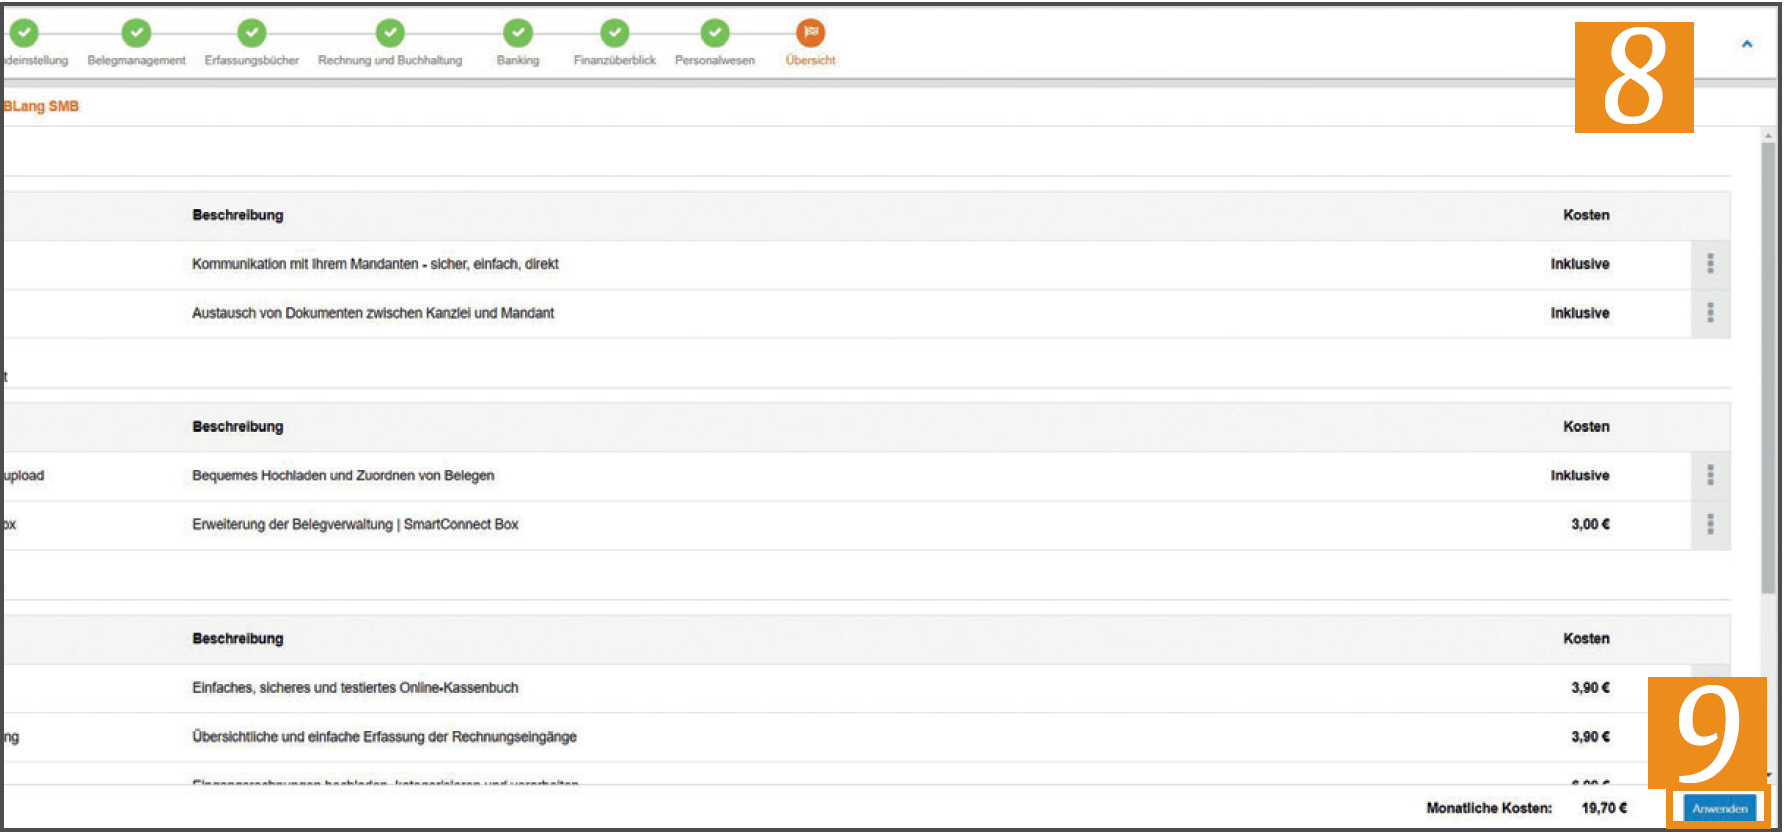Open options menu for Kommunikation row
Screen dimensions: 1785x835
click(x=1710, y=264)
